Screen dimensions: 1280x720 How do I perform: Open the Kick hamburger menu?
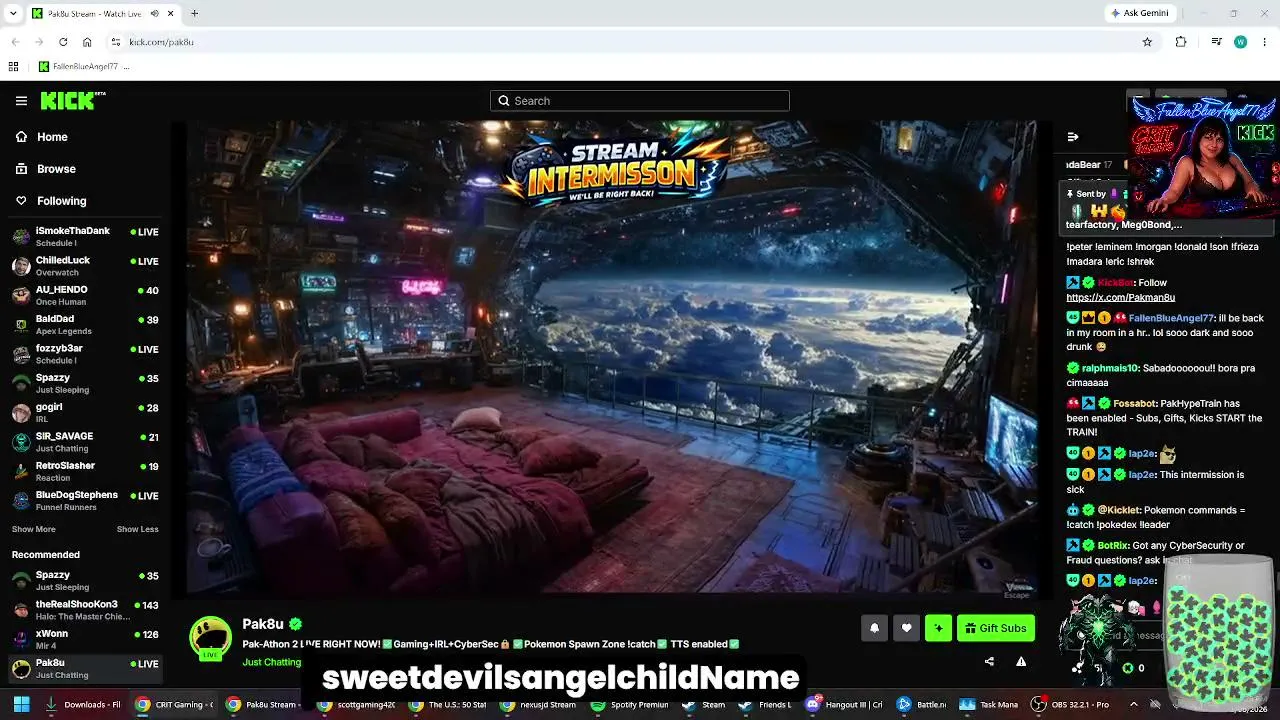[x=21, y=100]
